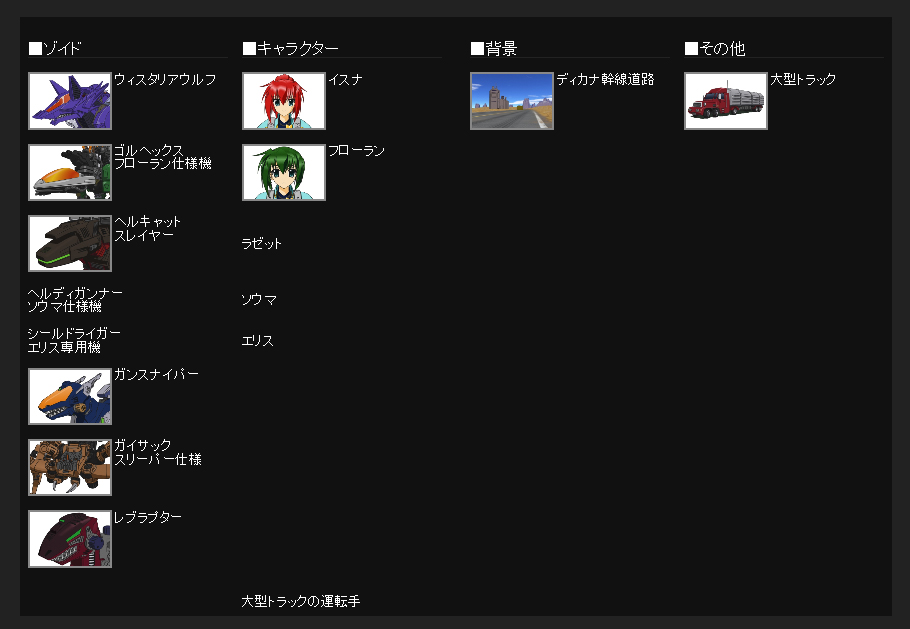Open the フローラン green-haired character portrait
Image resolution: width=910 pixels, height=629 pixels.
284,172
